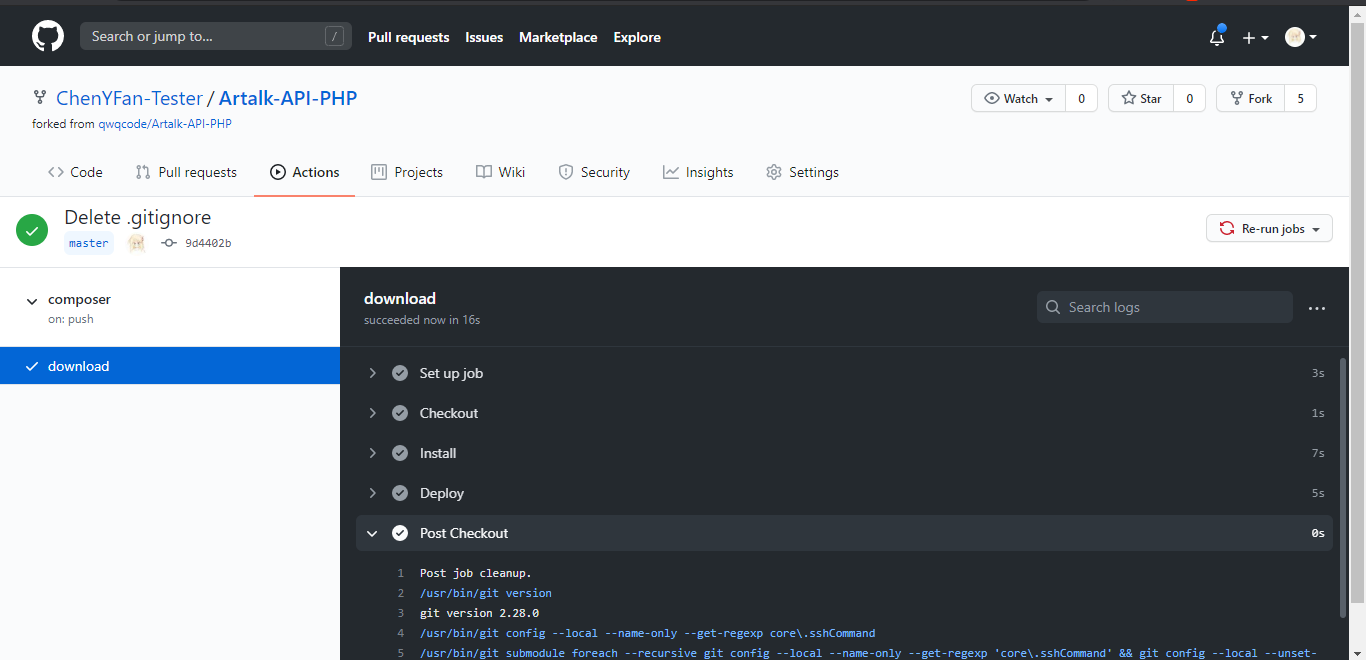Click log line number 3
1366x660 pixels.
pyautogui.click(x=400, y=613)
